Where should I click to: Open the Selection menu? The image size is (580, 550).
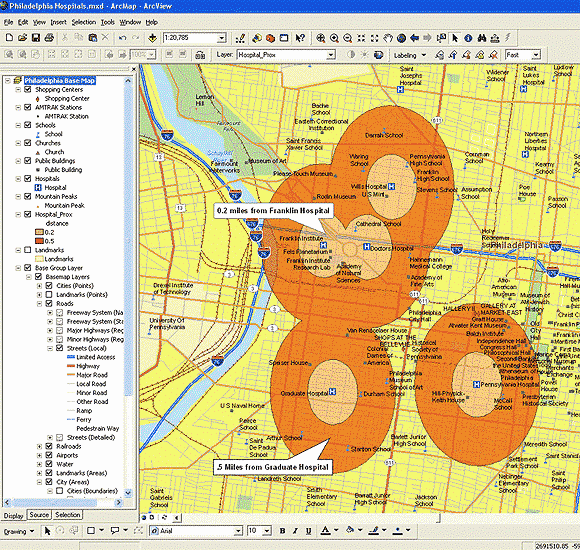84,22
